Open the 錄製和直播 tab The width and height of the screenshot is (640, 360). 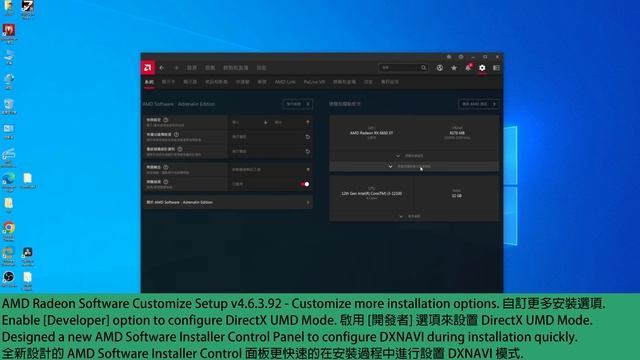tap(236, 68)
